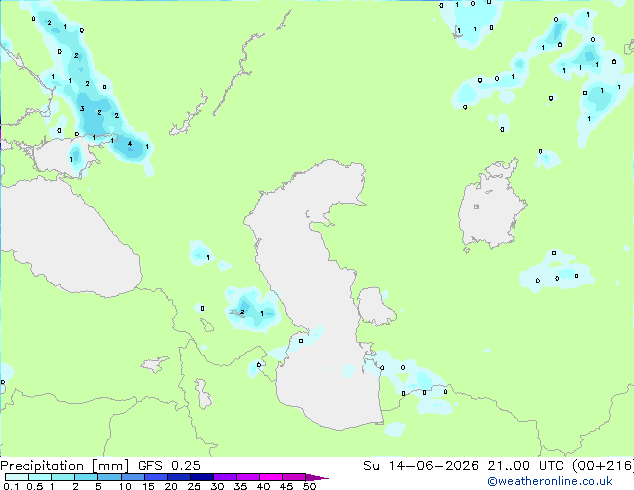634x490 pixels.
Task: Click the "(00+216)" forecast offset text
Action: pyautogui.click(x=603, y=466)
